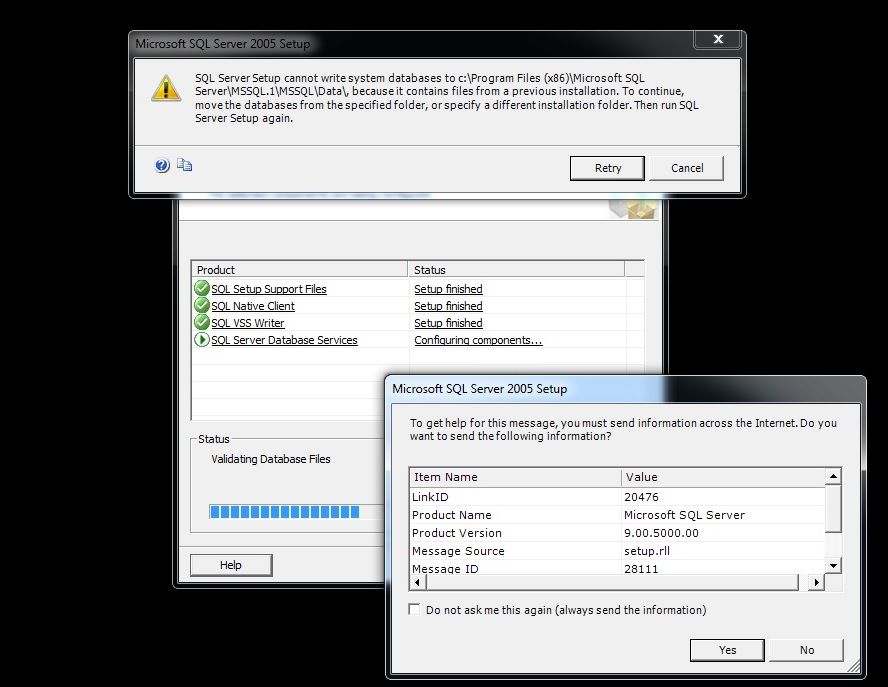Click the horizontal scrollbar track in list

click(612, 582)
